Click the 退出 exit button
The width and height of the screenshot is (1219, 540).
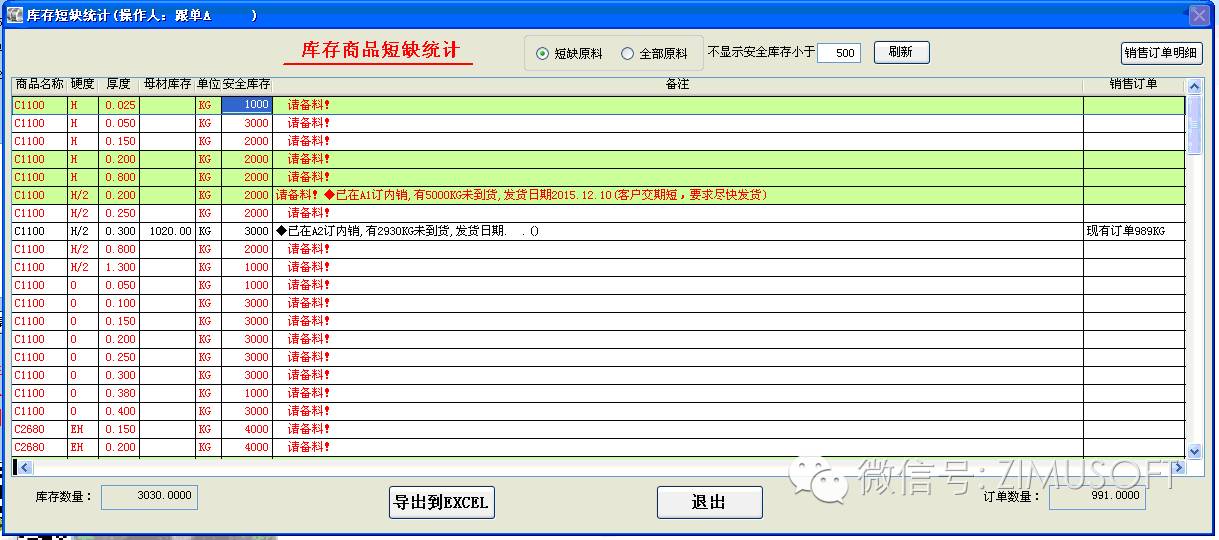(709, 502)
